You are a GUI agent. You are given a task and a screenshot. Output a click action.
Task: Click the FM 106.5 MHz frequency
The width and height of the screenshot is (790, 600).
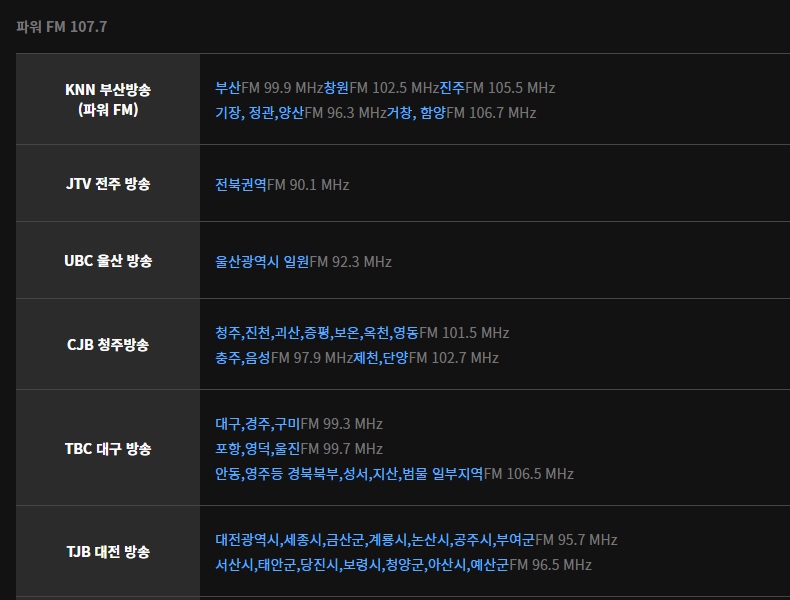click(529, 474)
